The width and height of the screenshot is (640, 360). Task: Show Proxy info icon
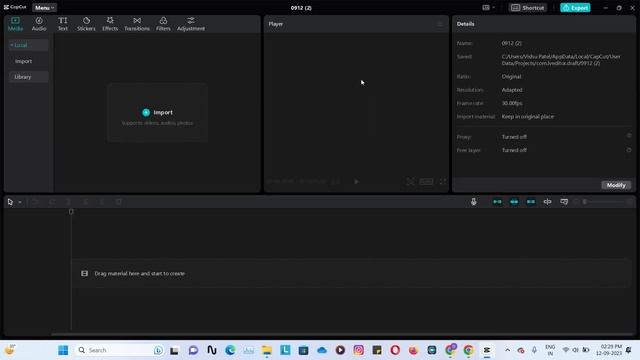coord(629,136)
